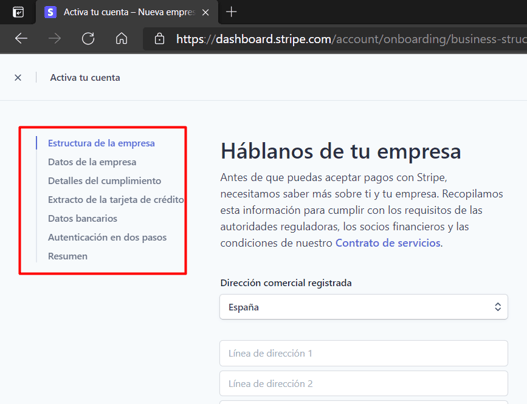This screenshot has height=404, width=527.
Task: Open Detalles del cumplimiento step
Action: tap(105, 181)
